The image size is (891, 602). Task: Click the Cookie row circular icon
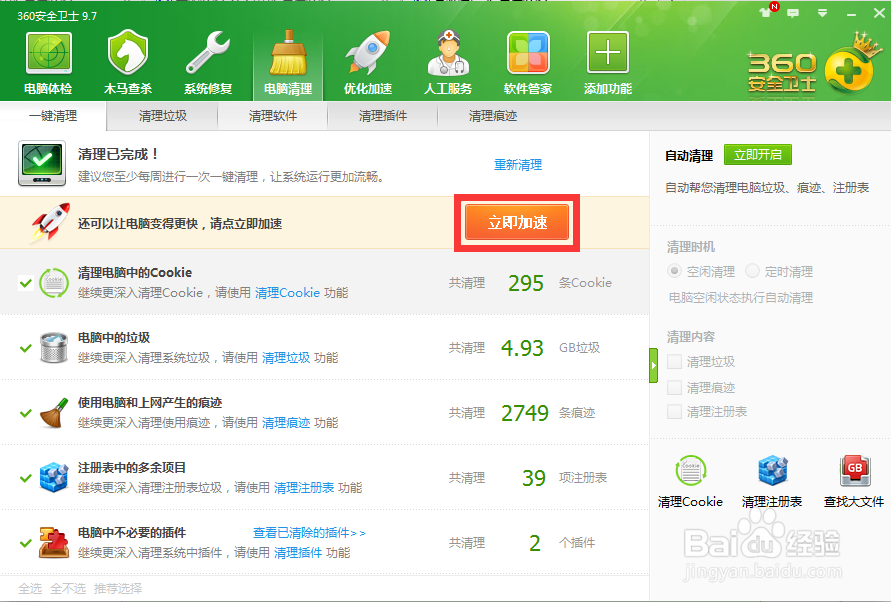(54, 283)
